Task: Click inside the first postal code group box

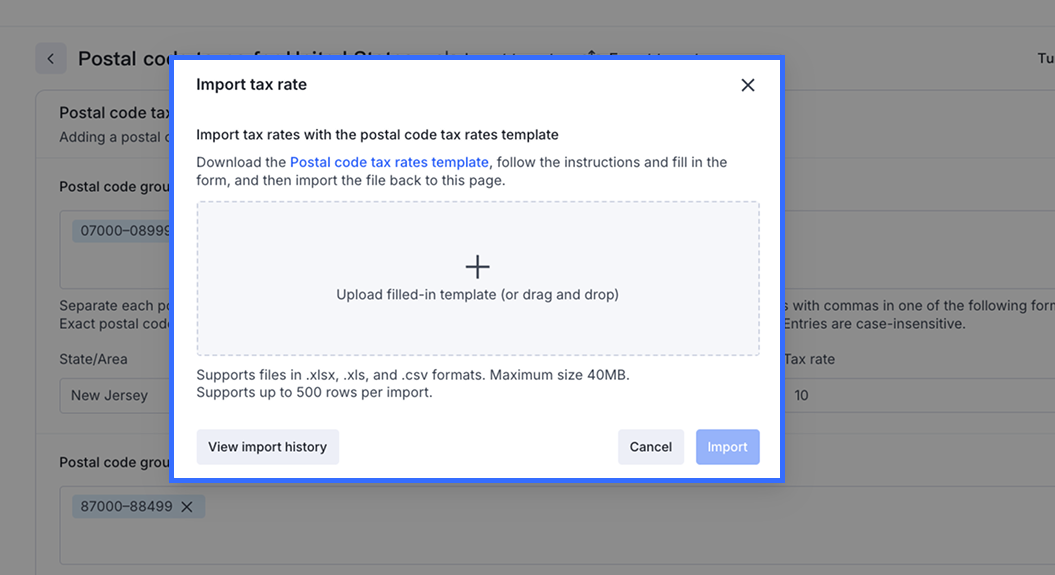Action: coord(110,270)
